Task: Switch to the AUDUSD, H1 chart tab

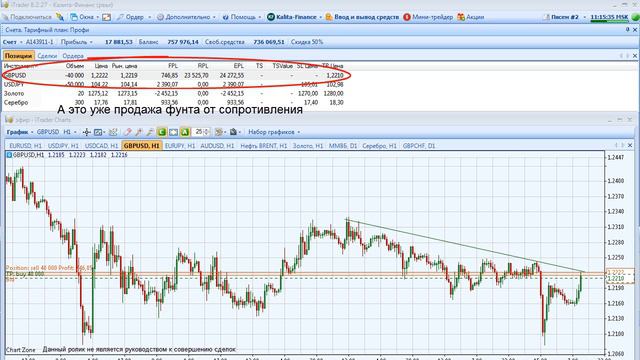Action: point(217,146)
